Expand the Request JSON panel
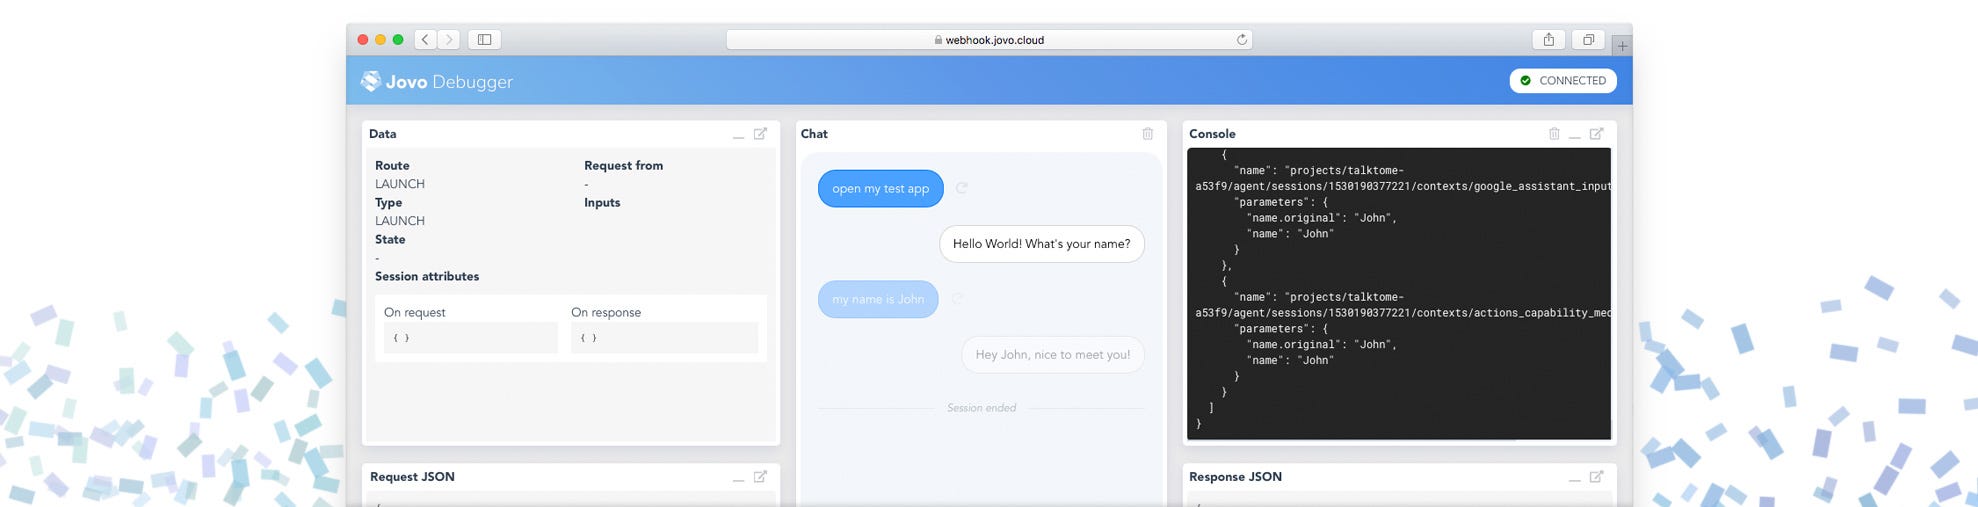The width and height of the screenshot is (1978, 507). tap(760, 477)
